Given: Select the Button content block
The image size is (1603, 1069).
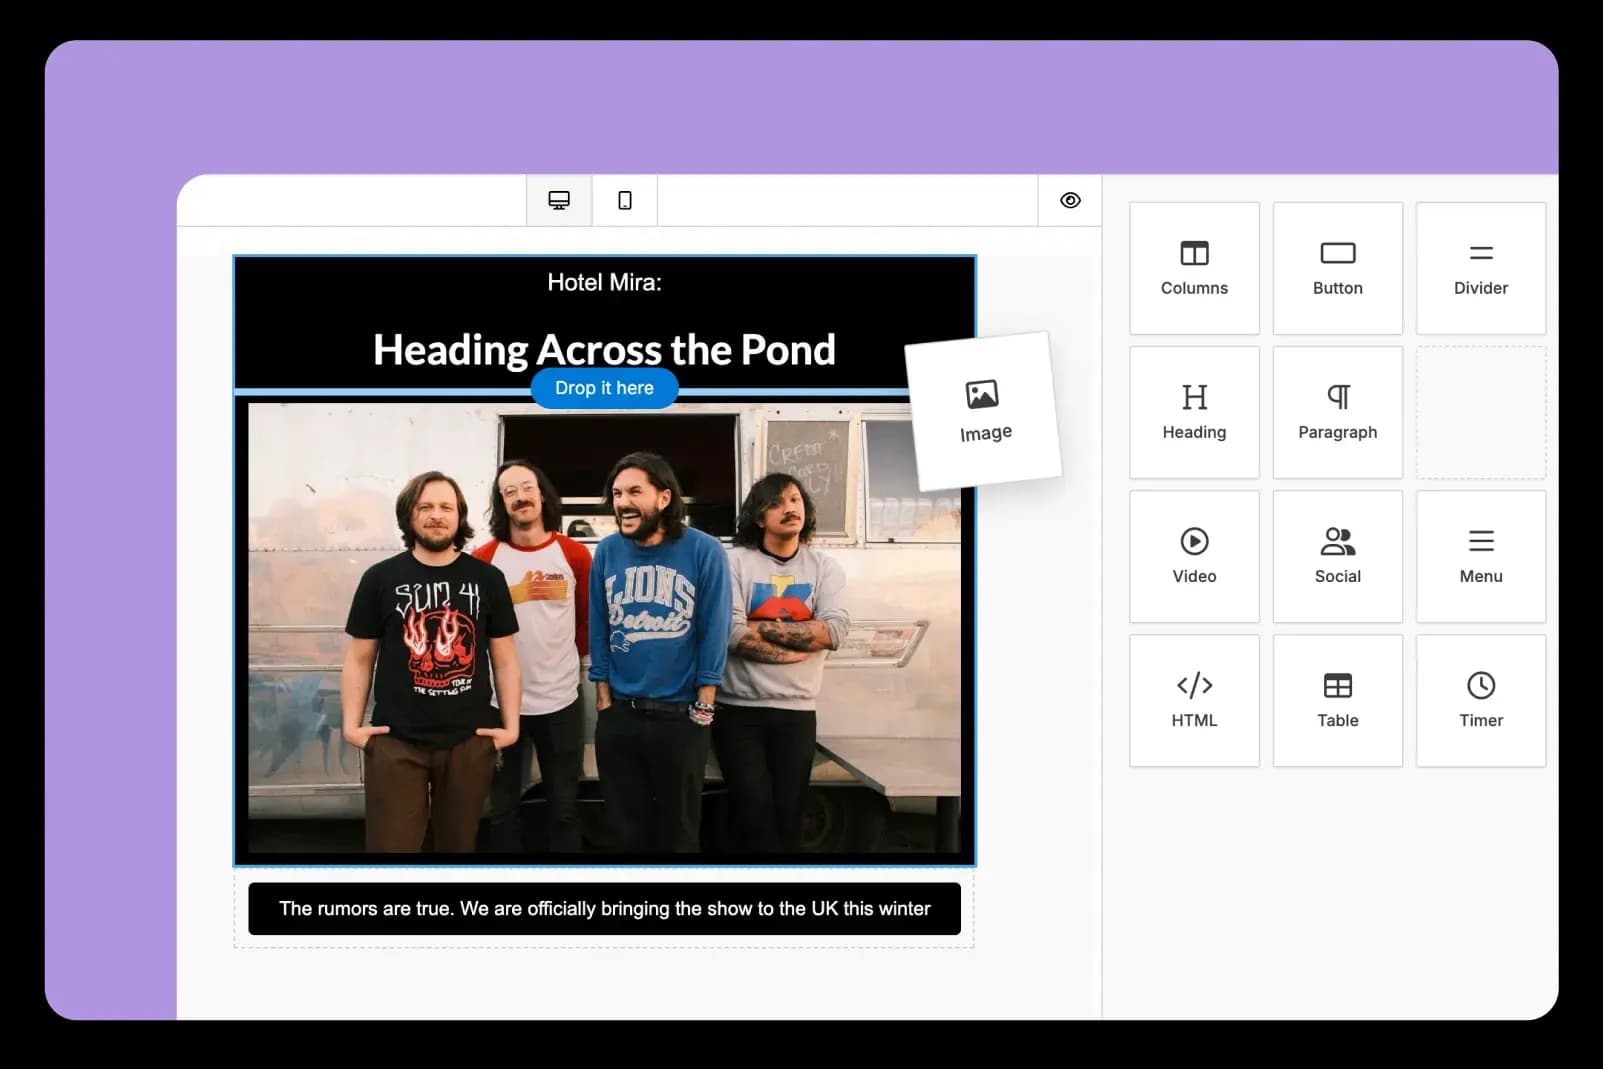Looking at the screenshot, I should click(x=1337, y=268).
